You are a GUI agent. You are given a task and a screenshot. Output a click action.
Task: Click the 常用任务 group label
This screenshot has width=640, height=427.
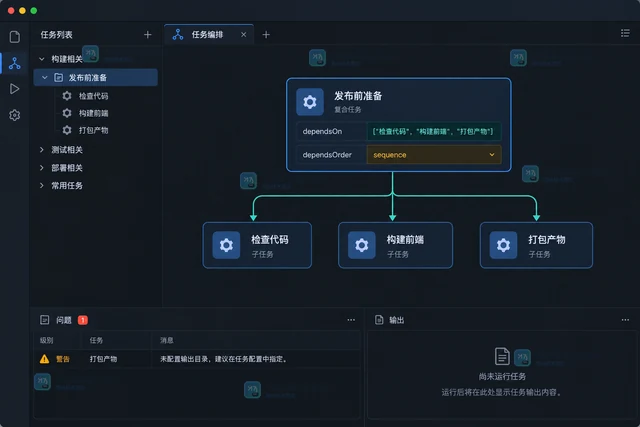[x=67, y=186]
